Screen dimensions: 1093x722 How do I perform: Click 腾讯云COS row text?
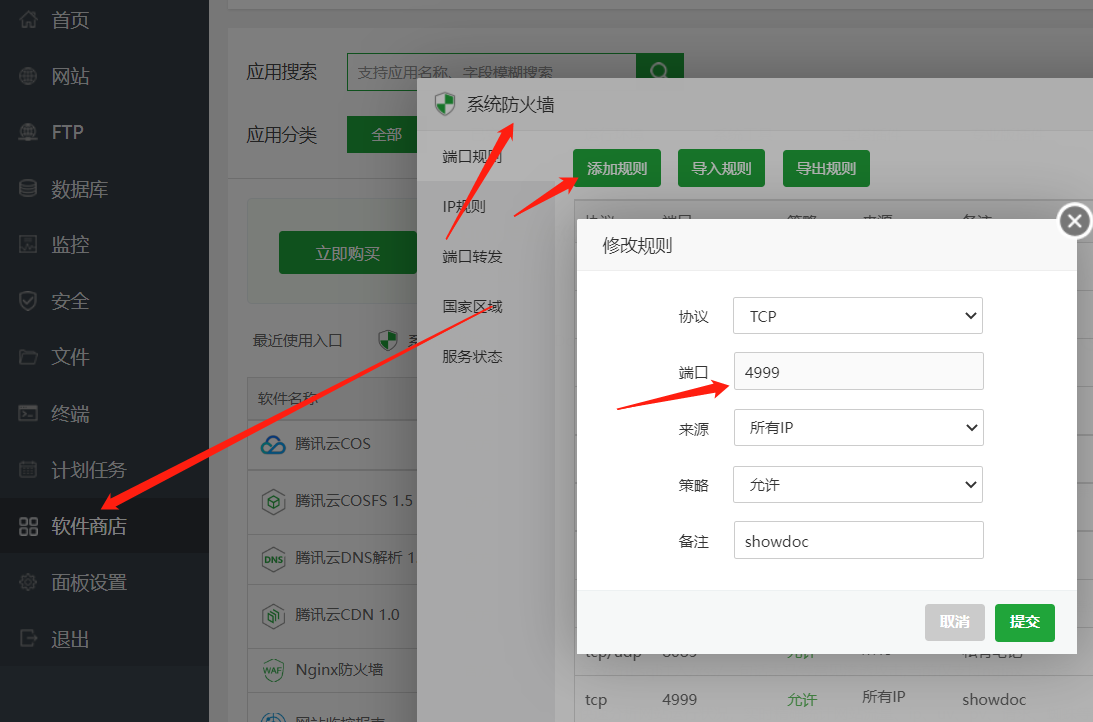(x=333, y=443)
